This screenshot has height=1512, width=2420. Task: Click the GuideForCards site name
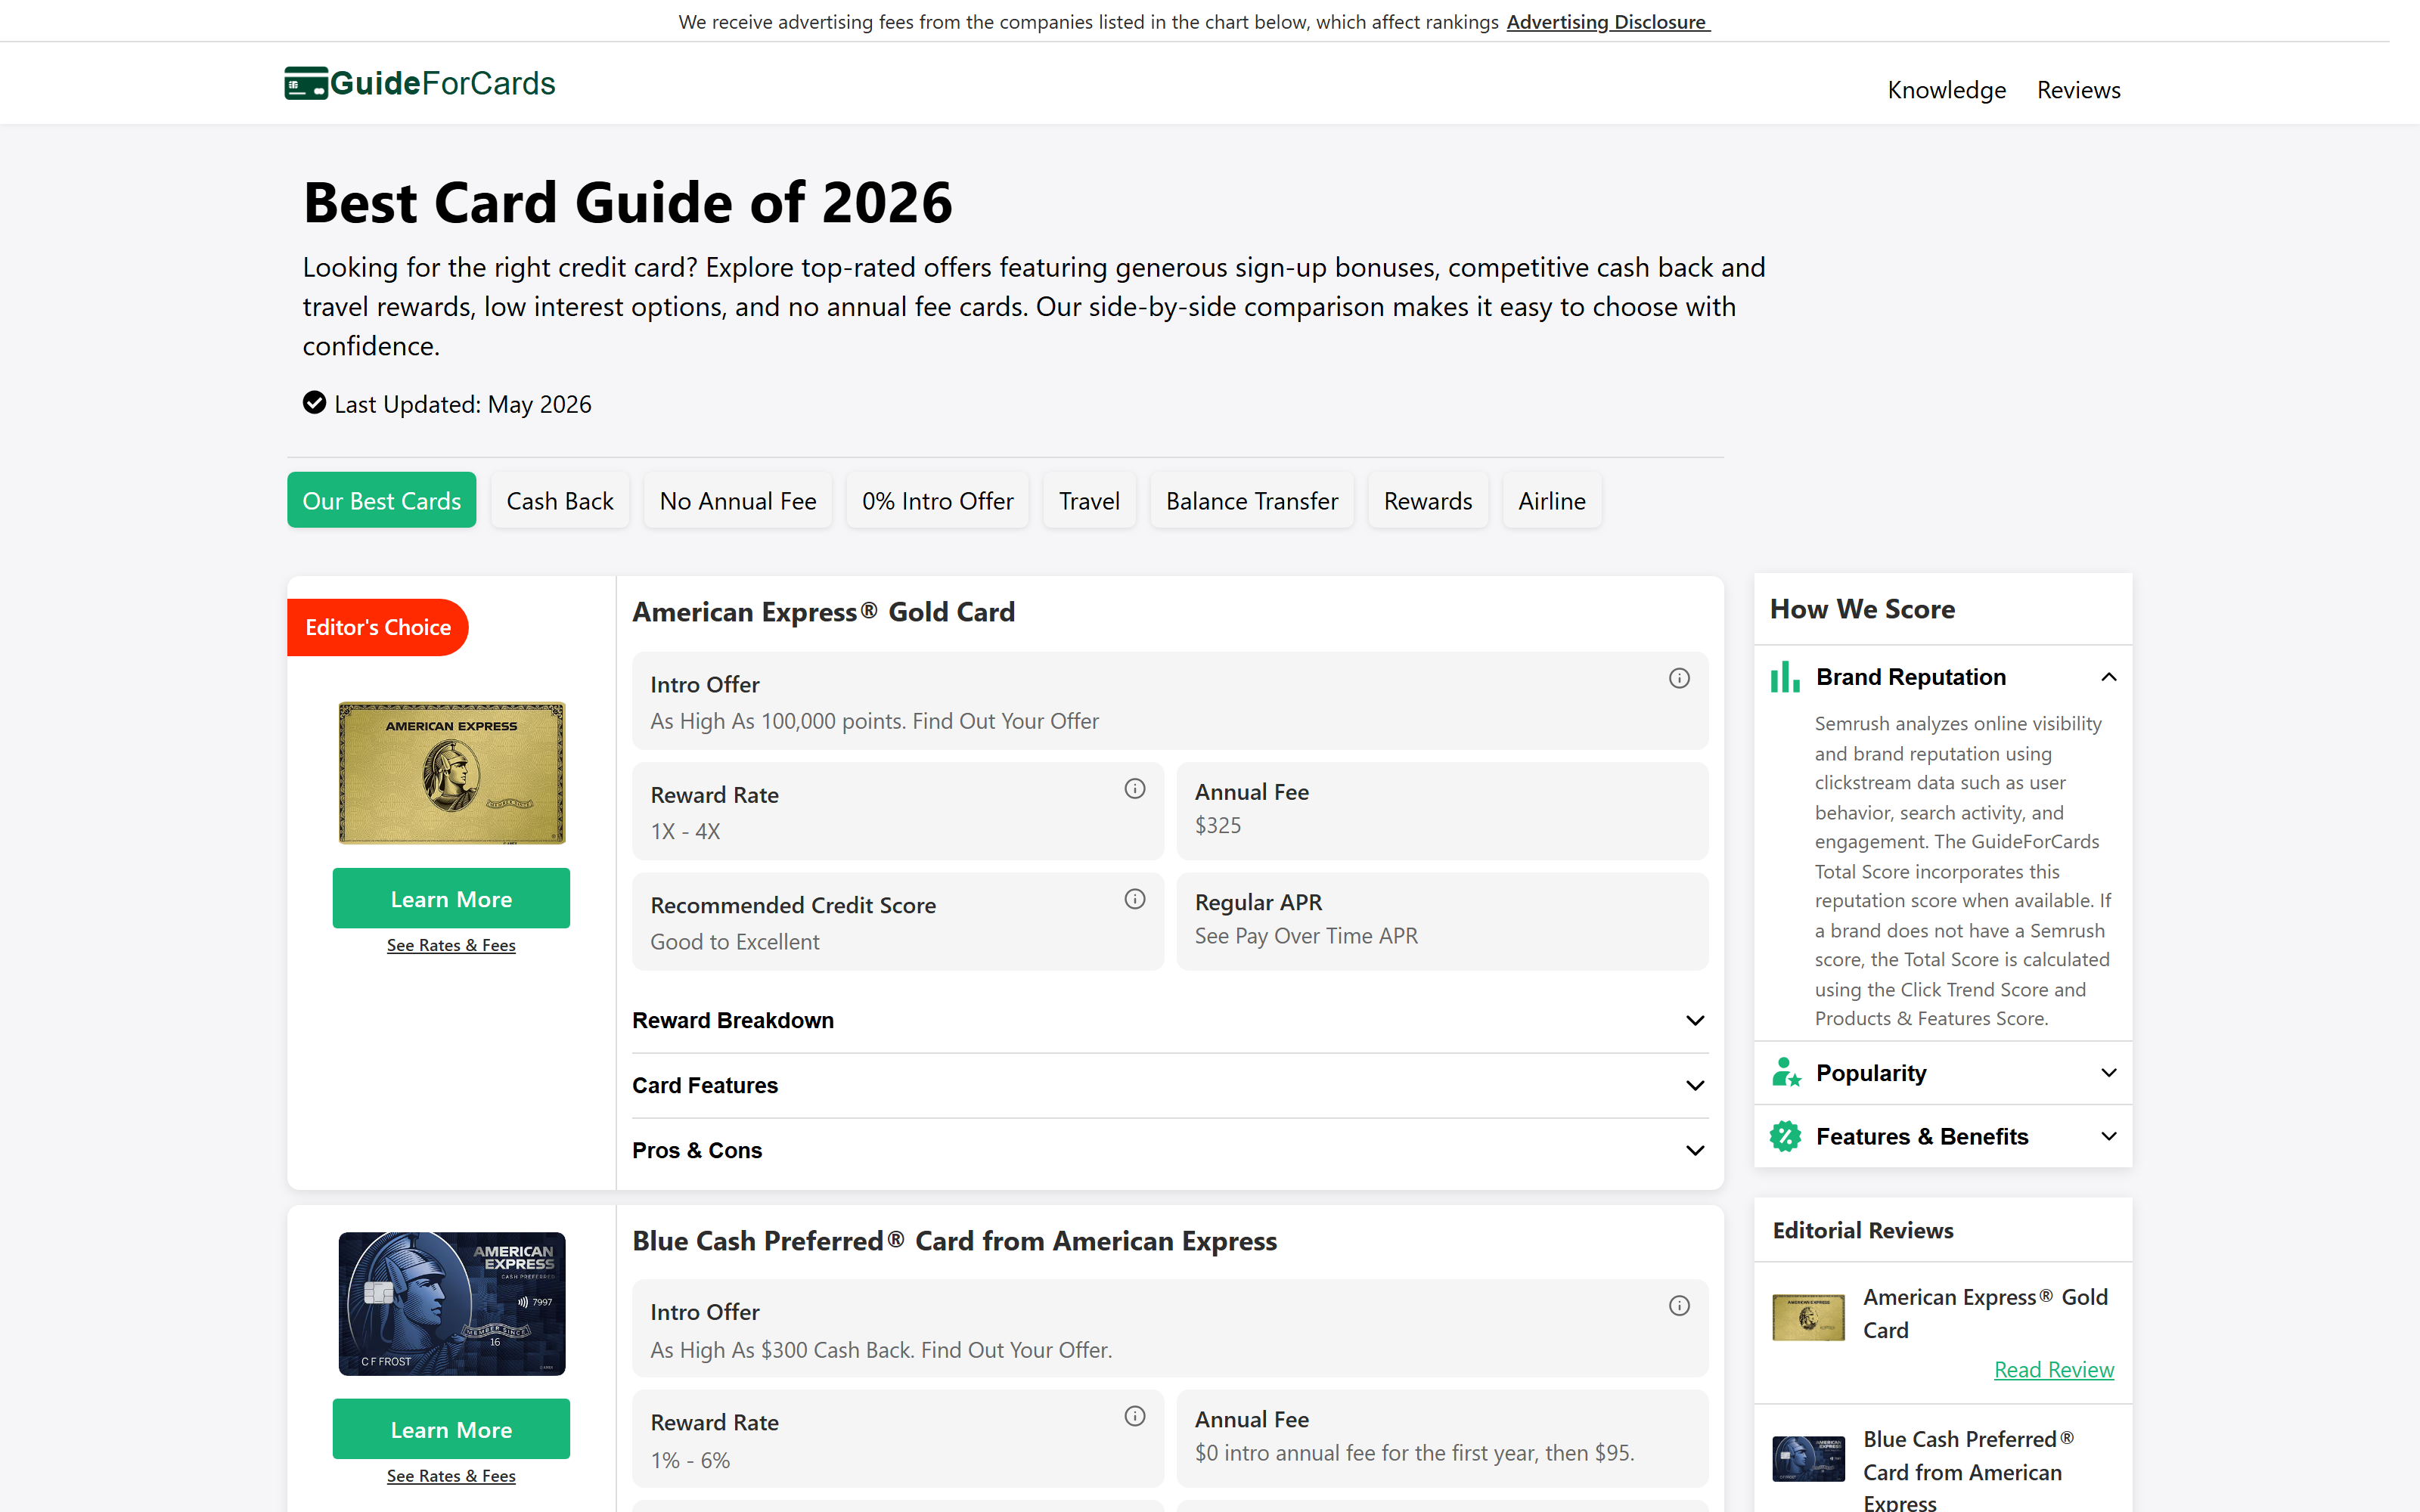pyautogui.click(x=443, y=83)
